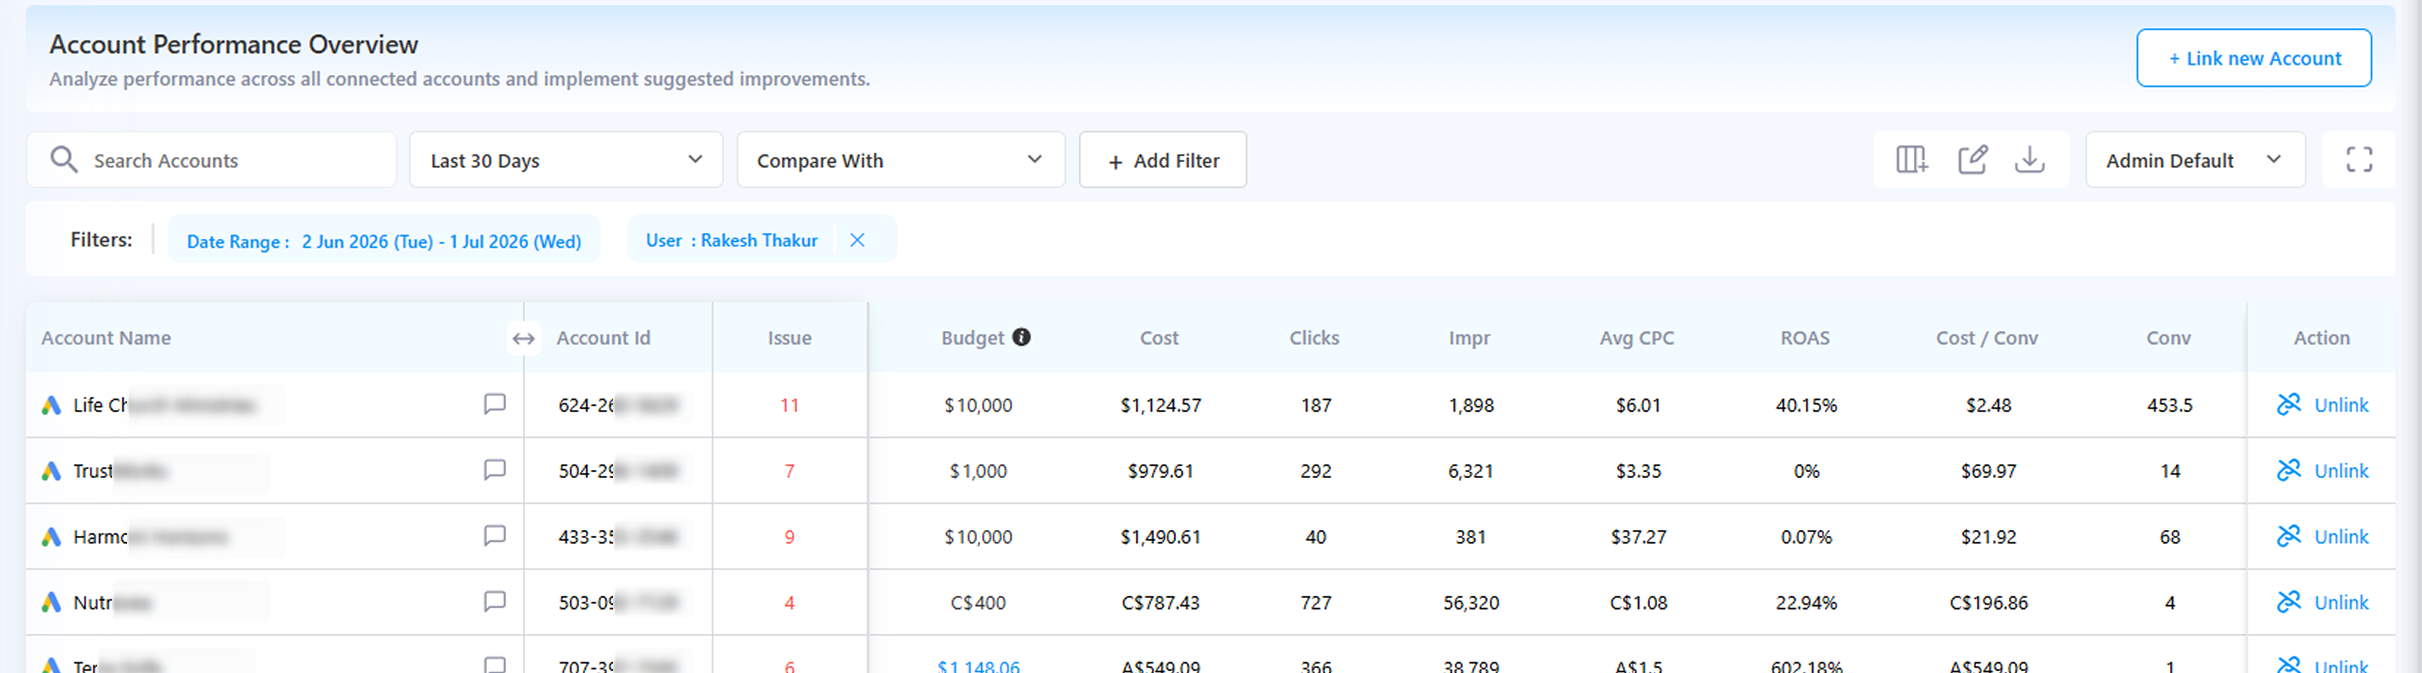Click the Add Filter button
This screenshot has height=673, width=2422.
[x=1163, y=159]
